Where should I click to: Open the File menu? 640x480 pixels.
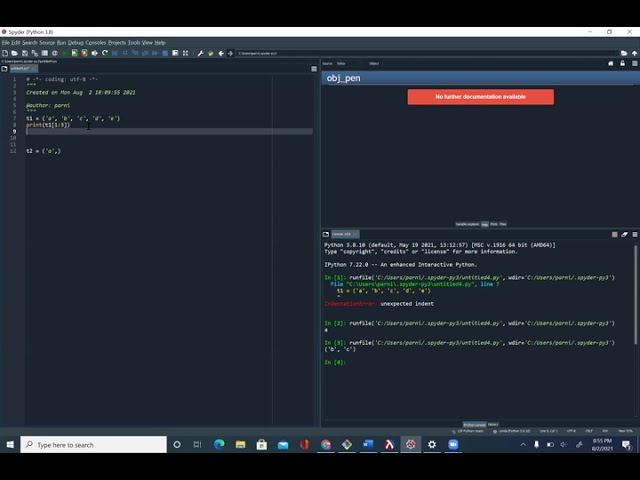pyautogui.click(x=5, y=42)
